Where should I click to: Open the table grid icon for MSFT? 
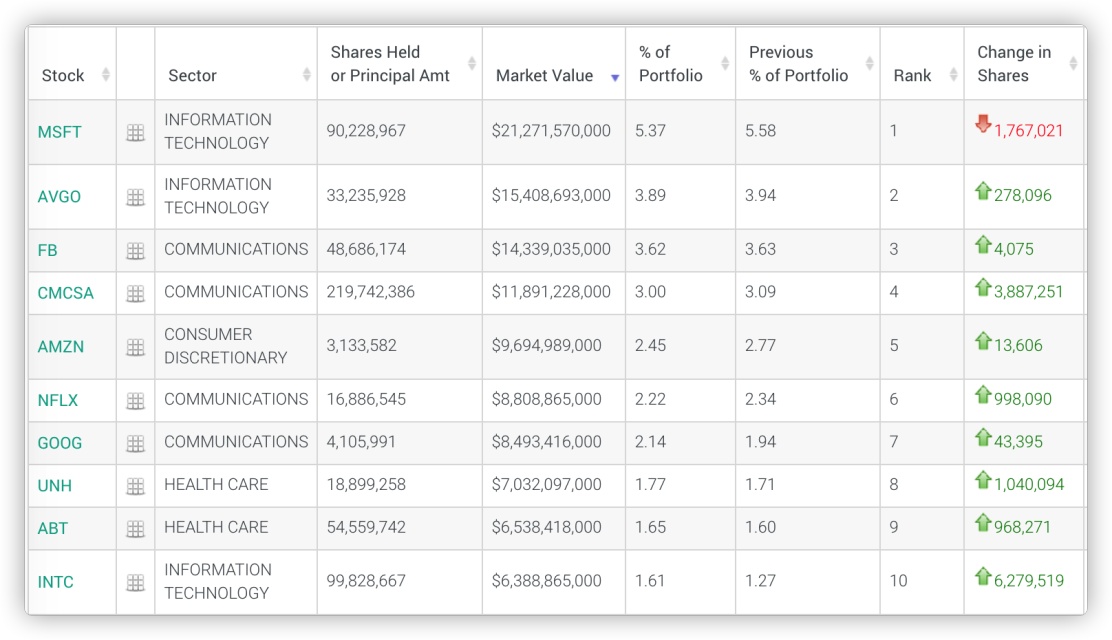[x=135, y=133]
